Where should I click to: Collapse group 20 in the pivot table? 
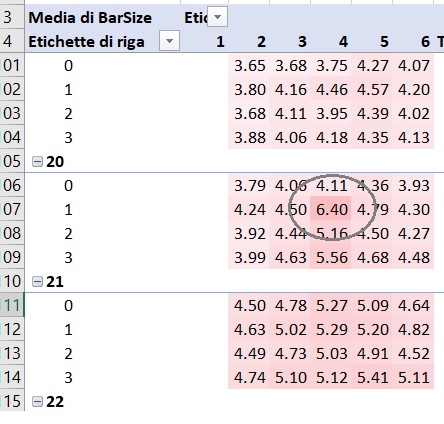coord(37,162)
